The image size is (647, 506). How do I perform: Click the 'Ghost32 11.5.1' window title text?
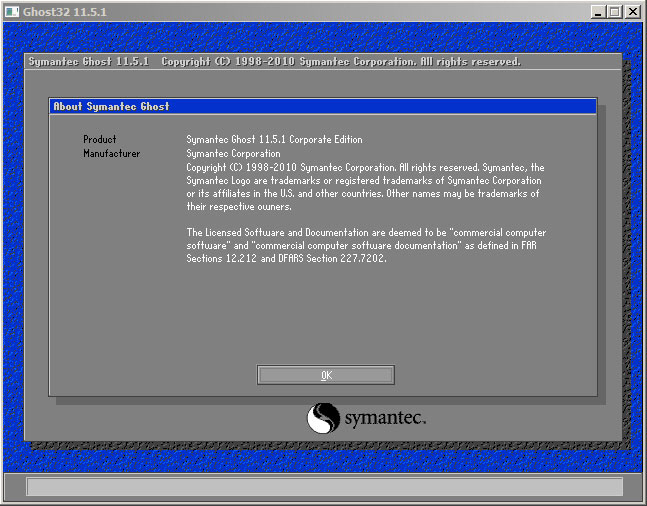[x=65, y=12]
